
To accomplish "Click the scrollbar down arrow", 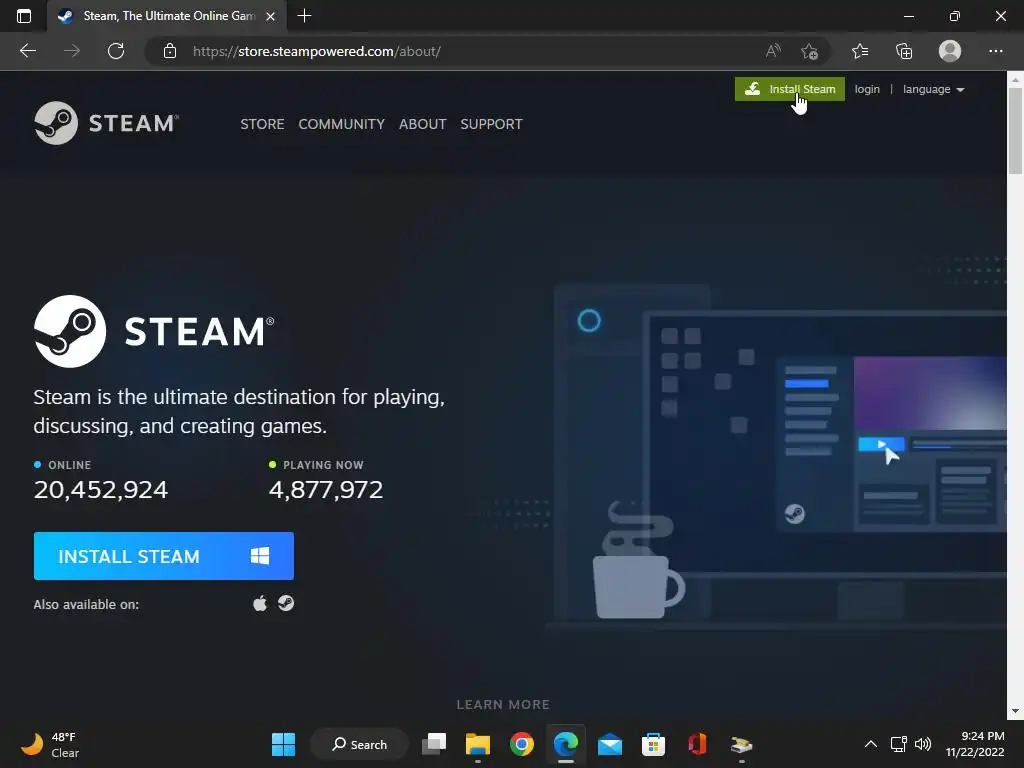I will tap(1015, 711).
